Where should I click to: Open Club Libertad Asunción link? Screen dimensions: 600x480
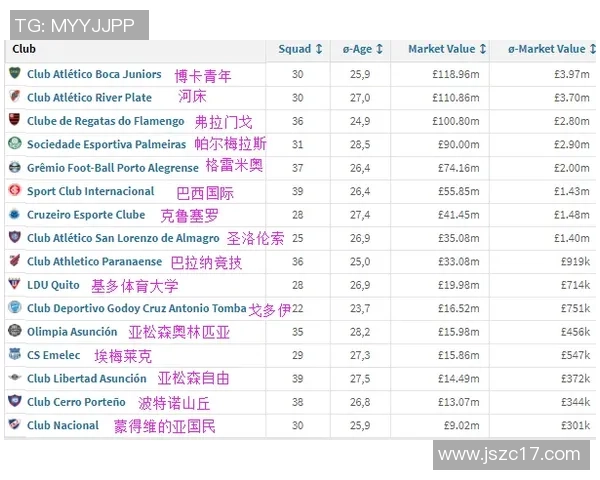[87, 379]
